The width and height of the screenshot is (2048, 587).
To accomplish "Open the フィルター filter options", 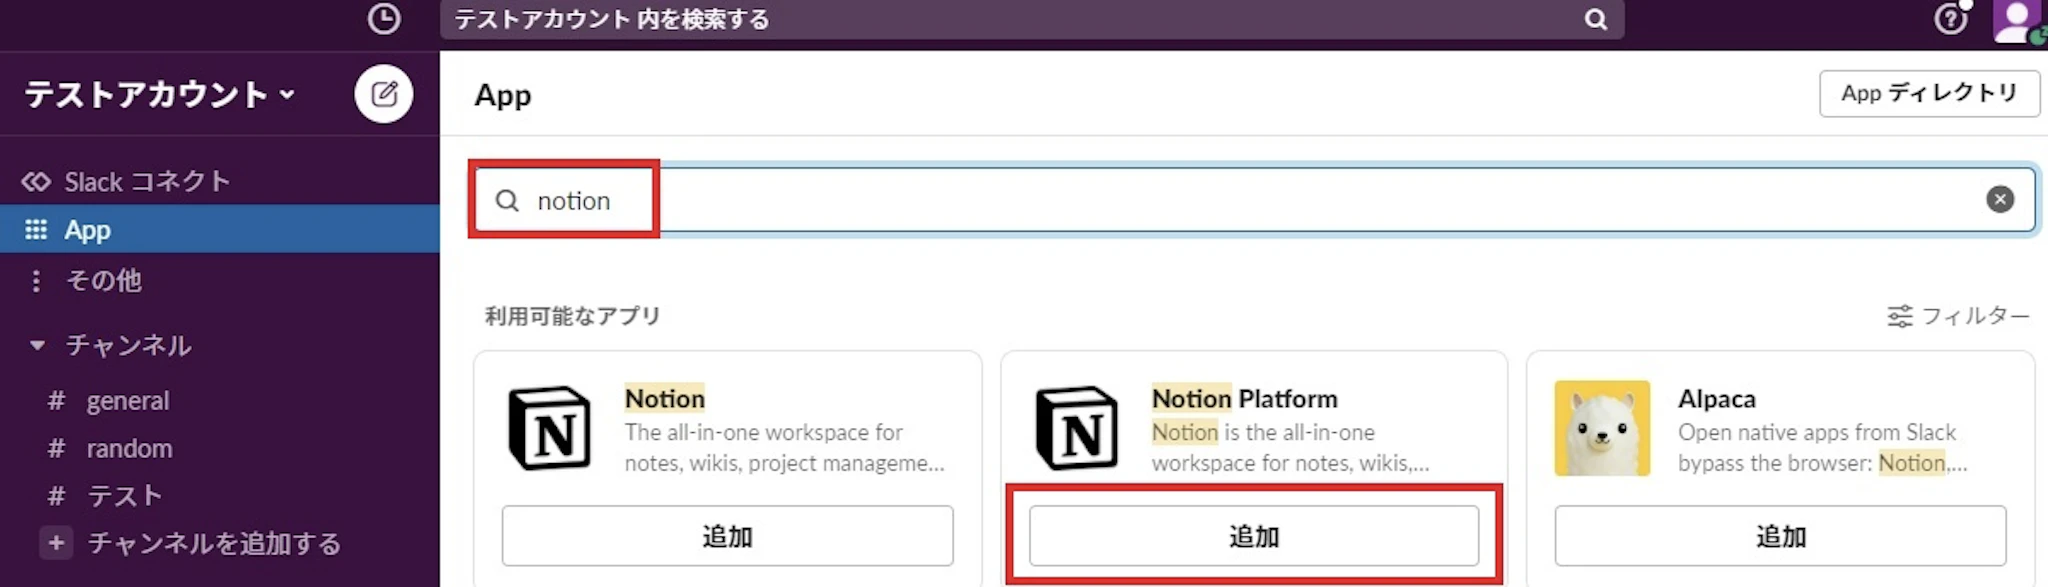I will 1958,316.
